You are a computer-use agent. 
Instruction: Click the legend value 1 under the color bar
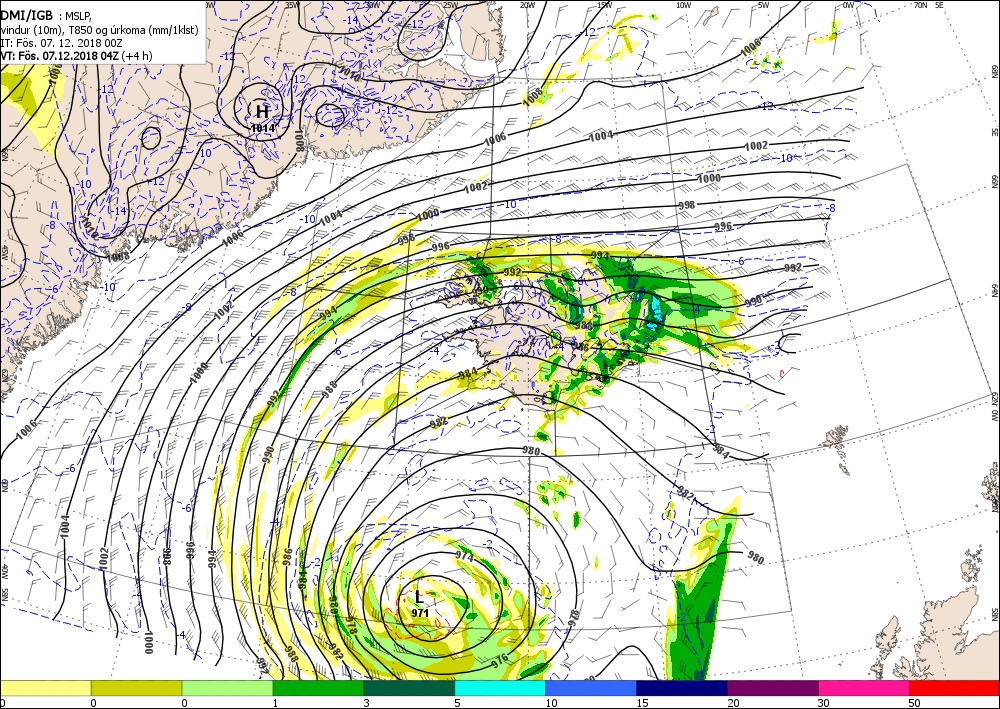(276, 703)
